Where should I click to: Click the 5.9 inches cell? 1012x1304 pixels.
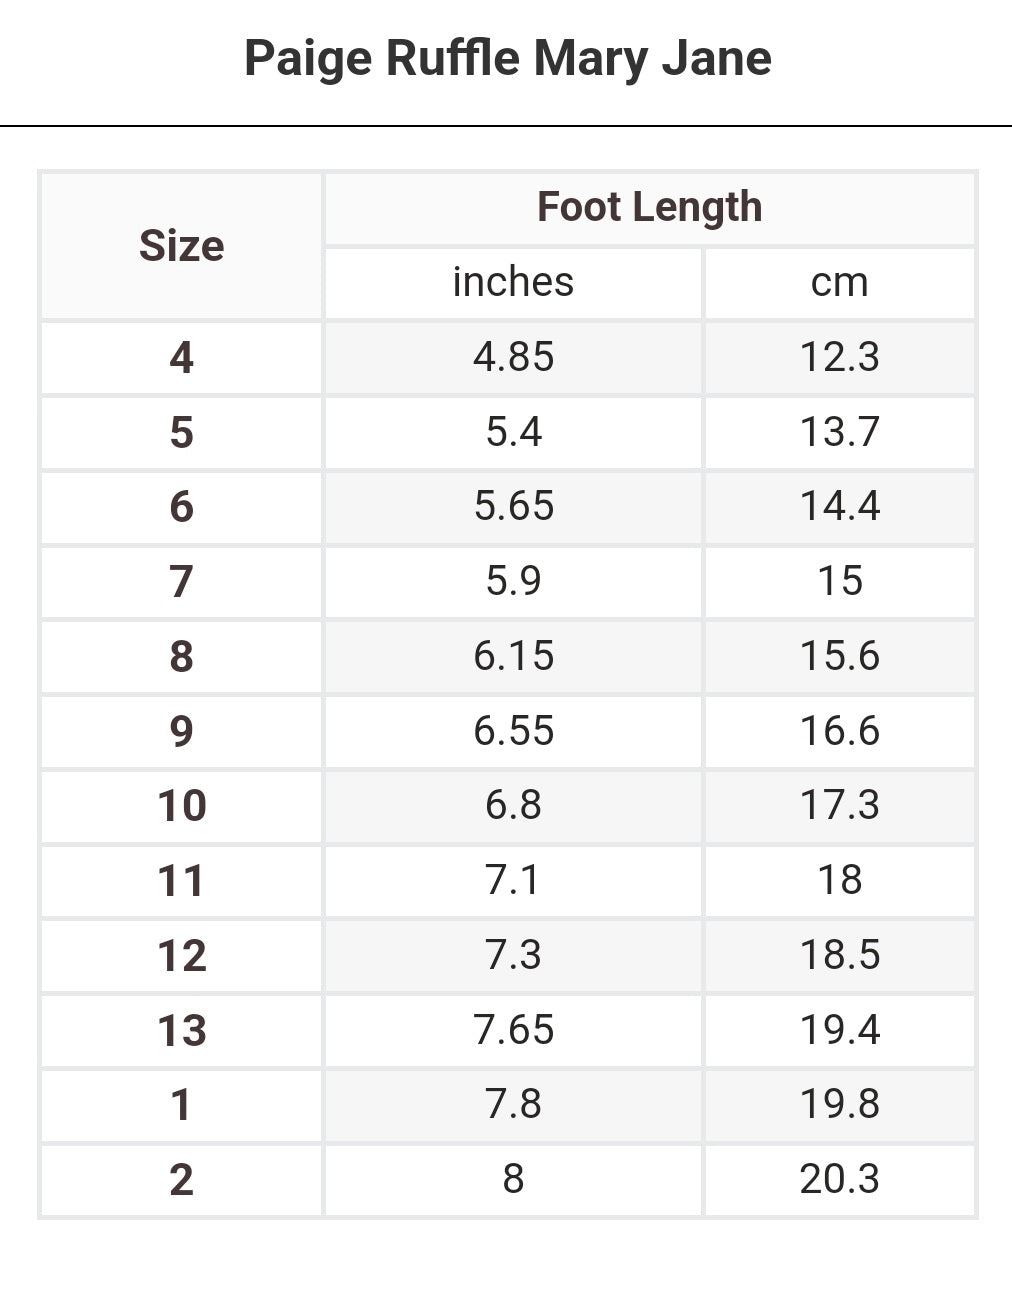click(x=513, y=581)
